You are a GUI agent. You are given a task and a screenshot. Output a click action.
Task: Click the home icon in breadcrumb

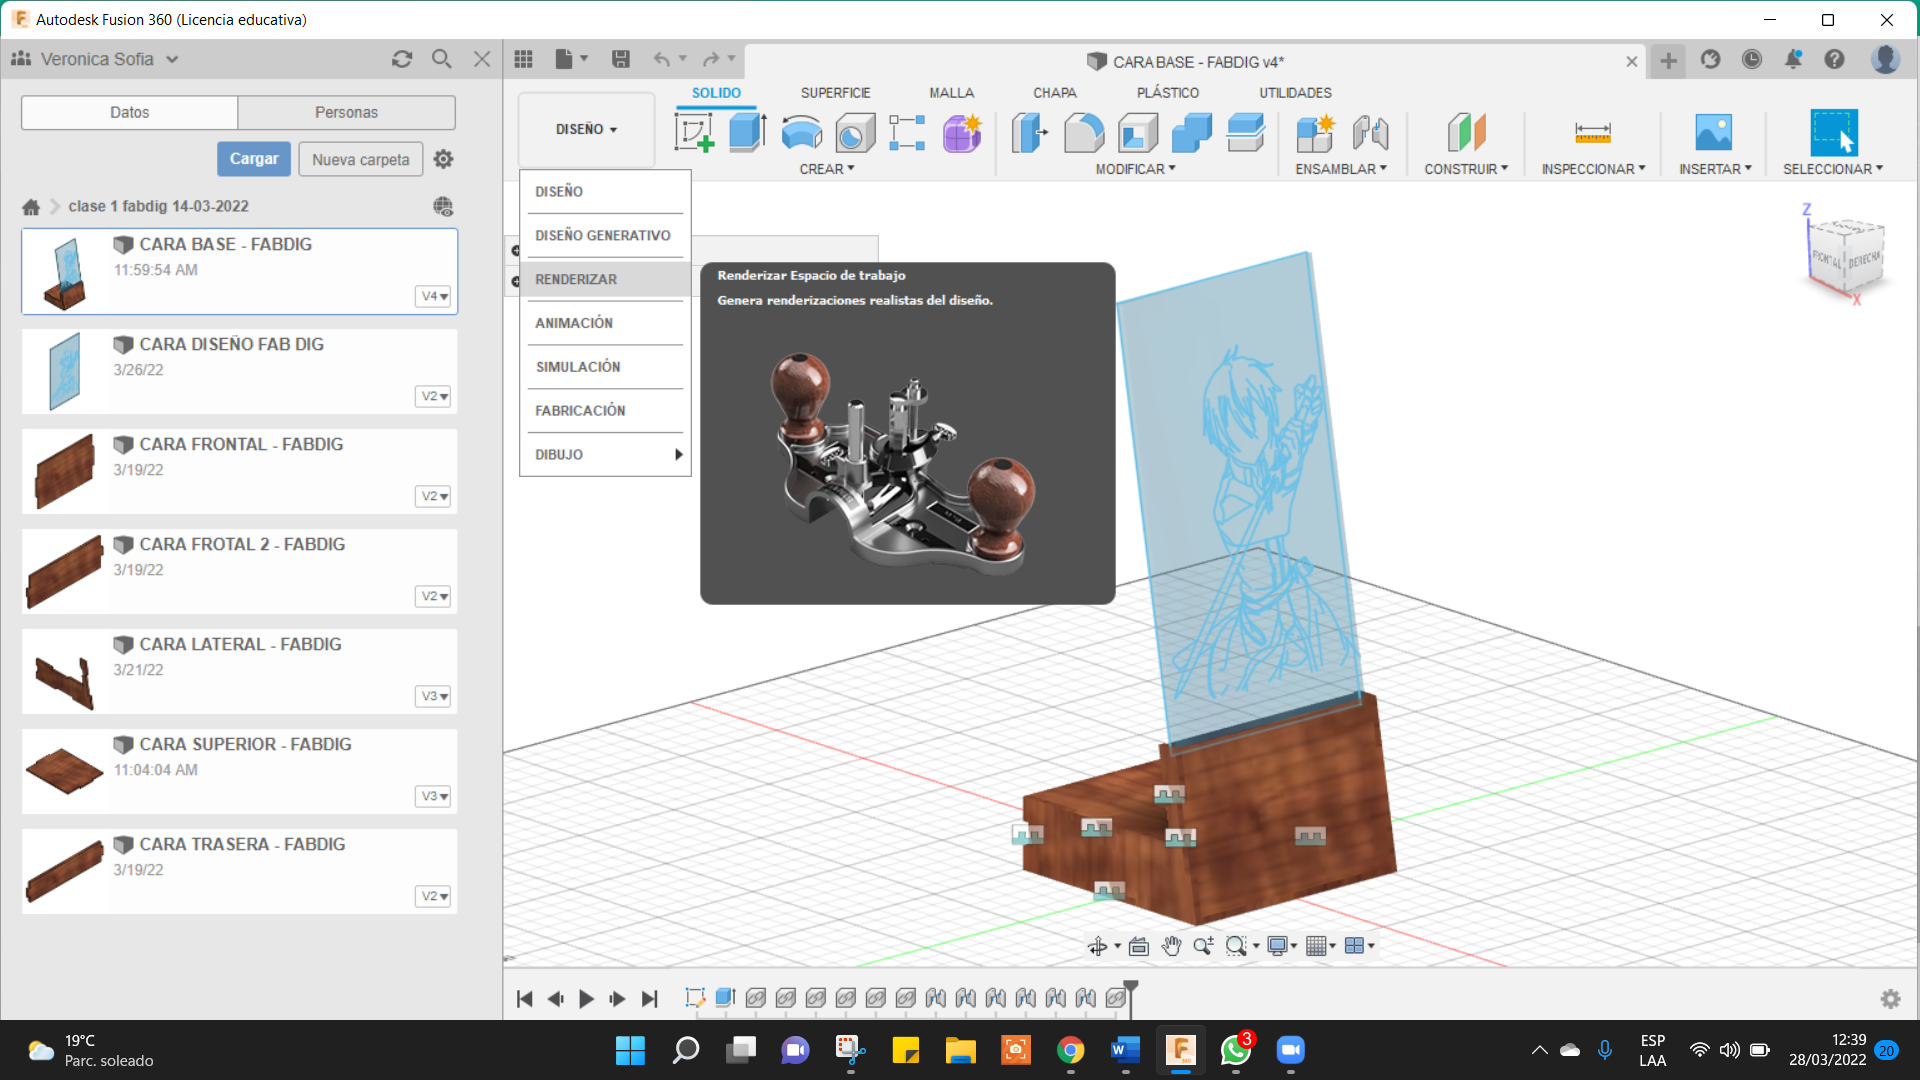pos(31,207)
